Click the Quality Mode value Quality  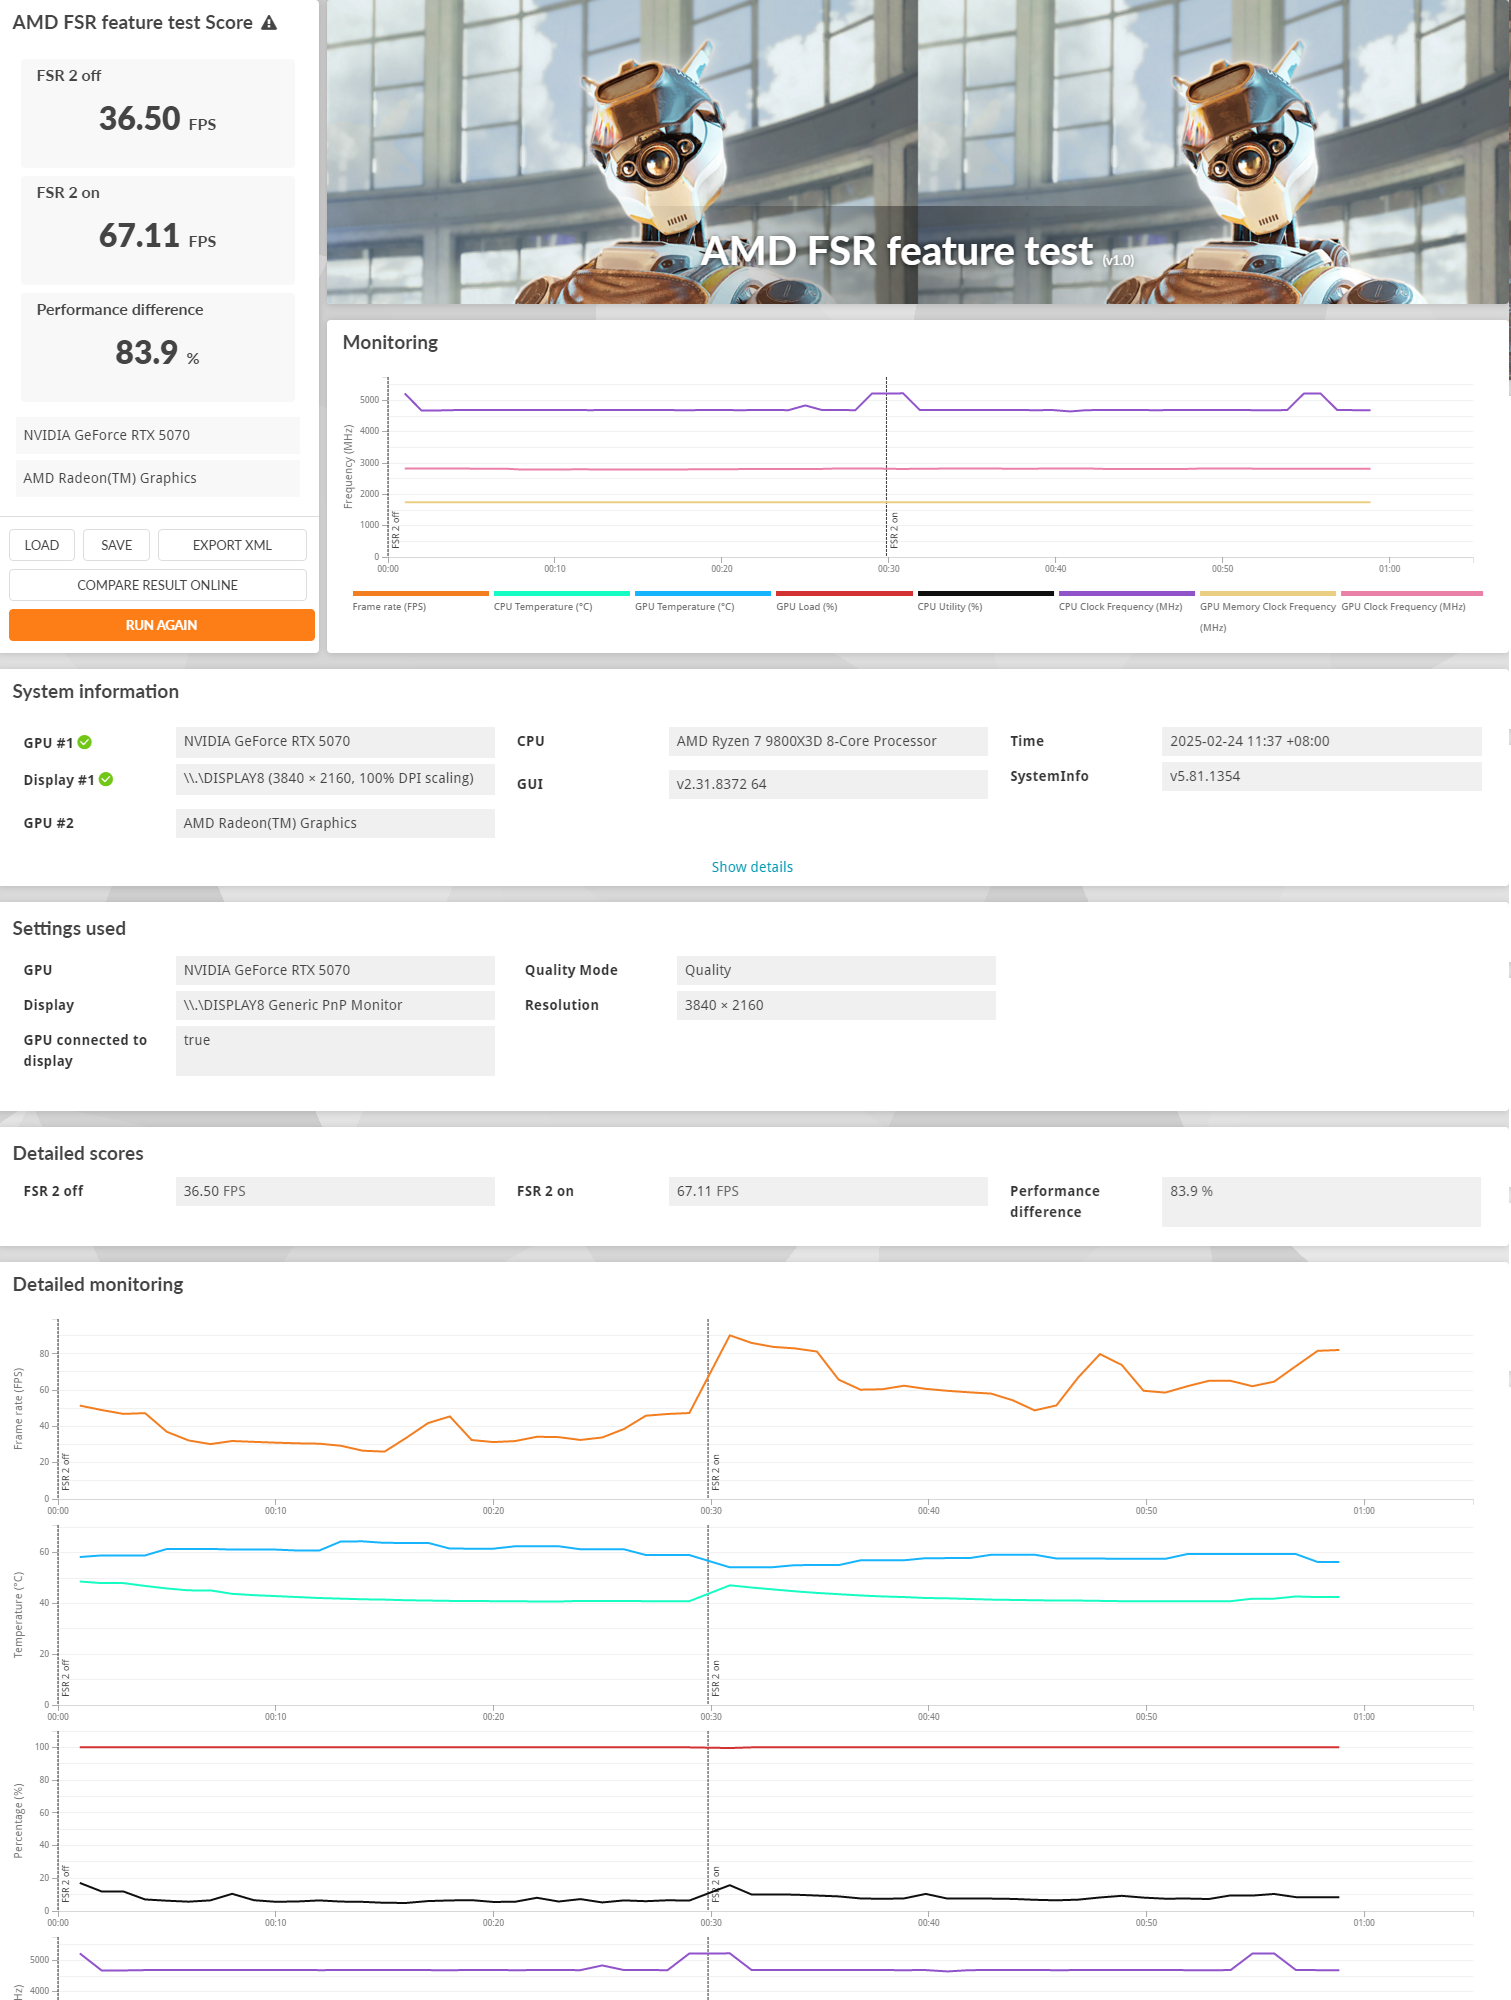[x=836, y=970]
